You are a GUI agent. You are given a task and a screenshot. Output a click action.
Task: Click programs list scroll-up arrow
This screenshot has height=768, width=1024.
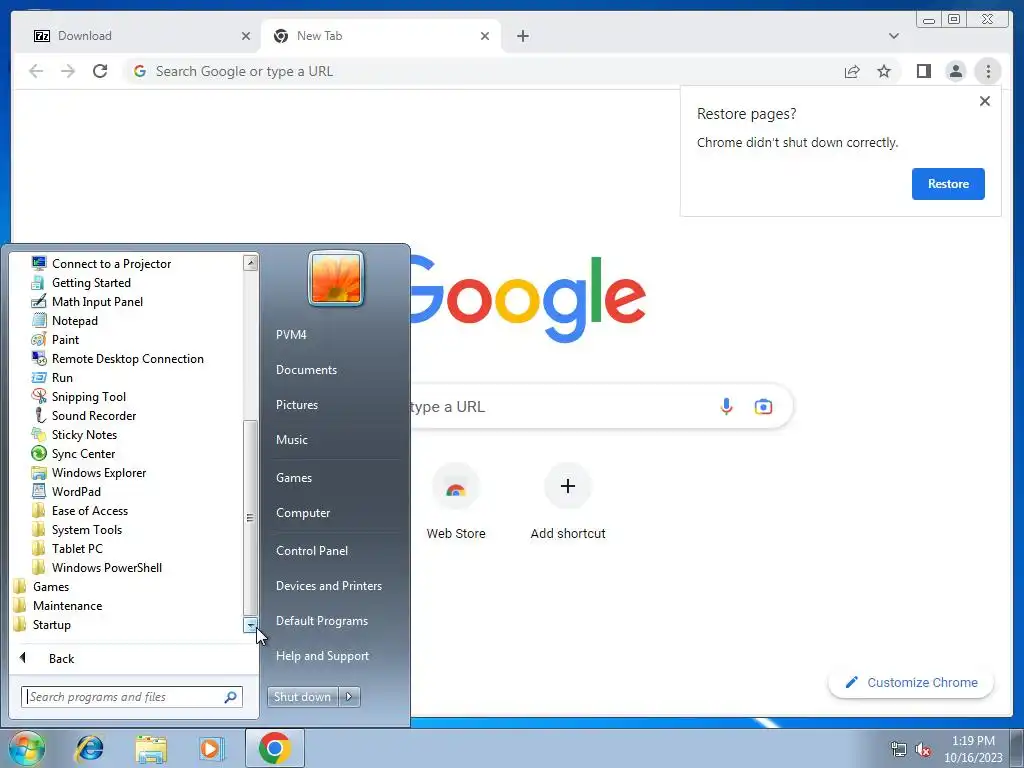click(250, 263)
